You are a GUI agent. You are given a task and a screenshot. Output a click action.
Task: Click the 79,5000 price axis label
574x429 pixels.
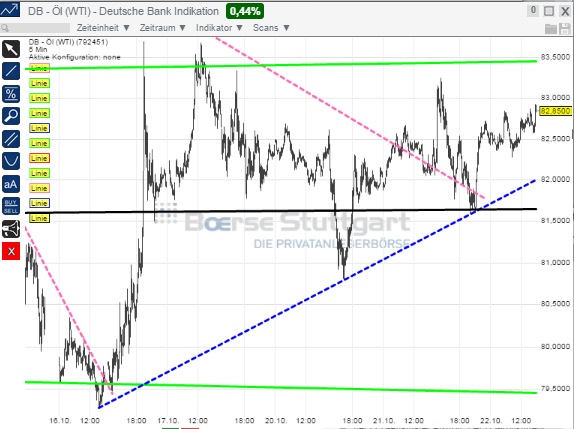[x=555, y=388]
